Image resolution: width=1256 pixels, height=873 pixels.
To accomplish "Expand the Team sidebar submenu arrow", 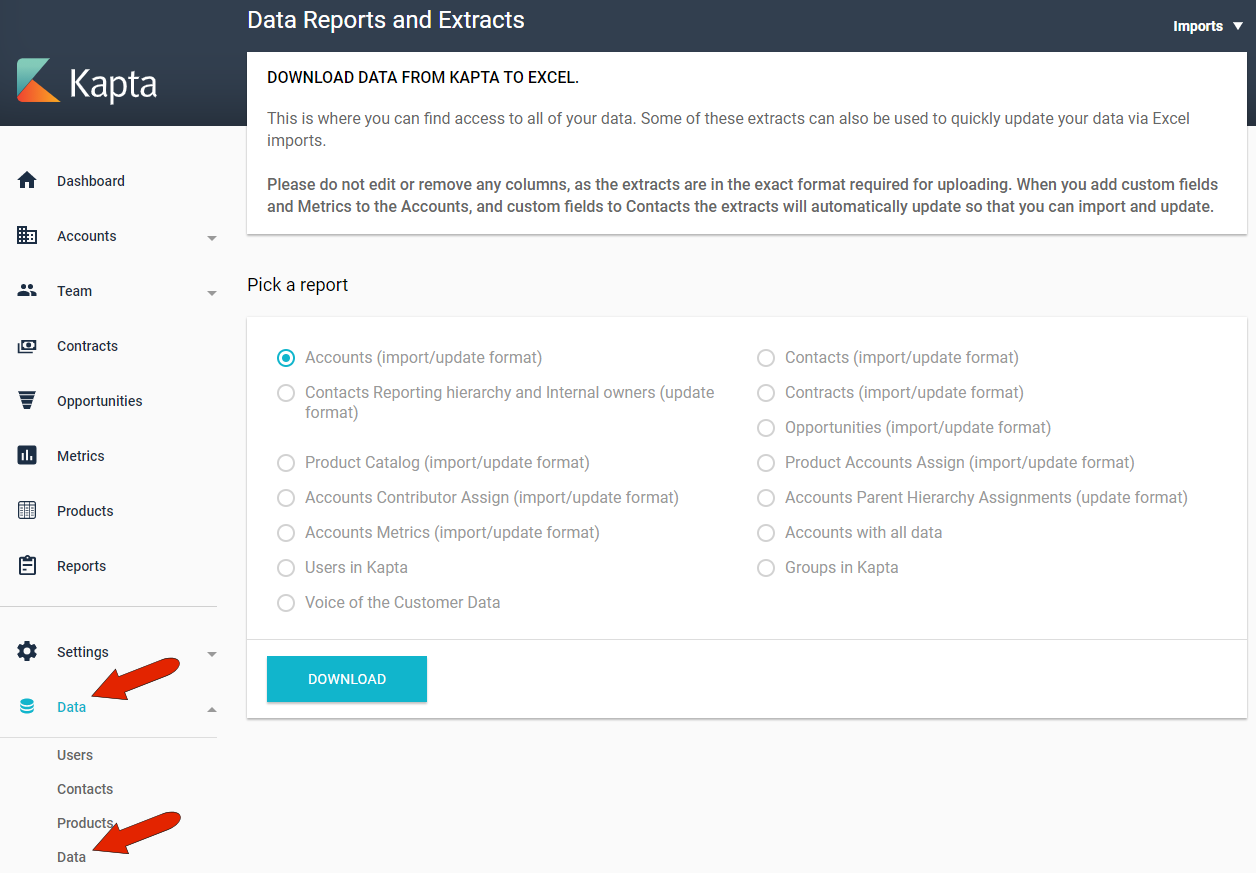I will click(211, 293).
